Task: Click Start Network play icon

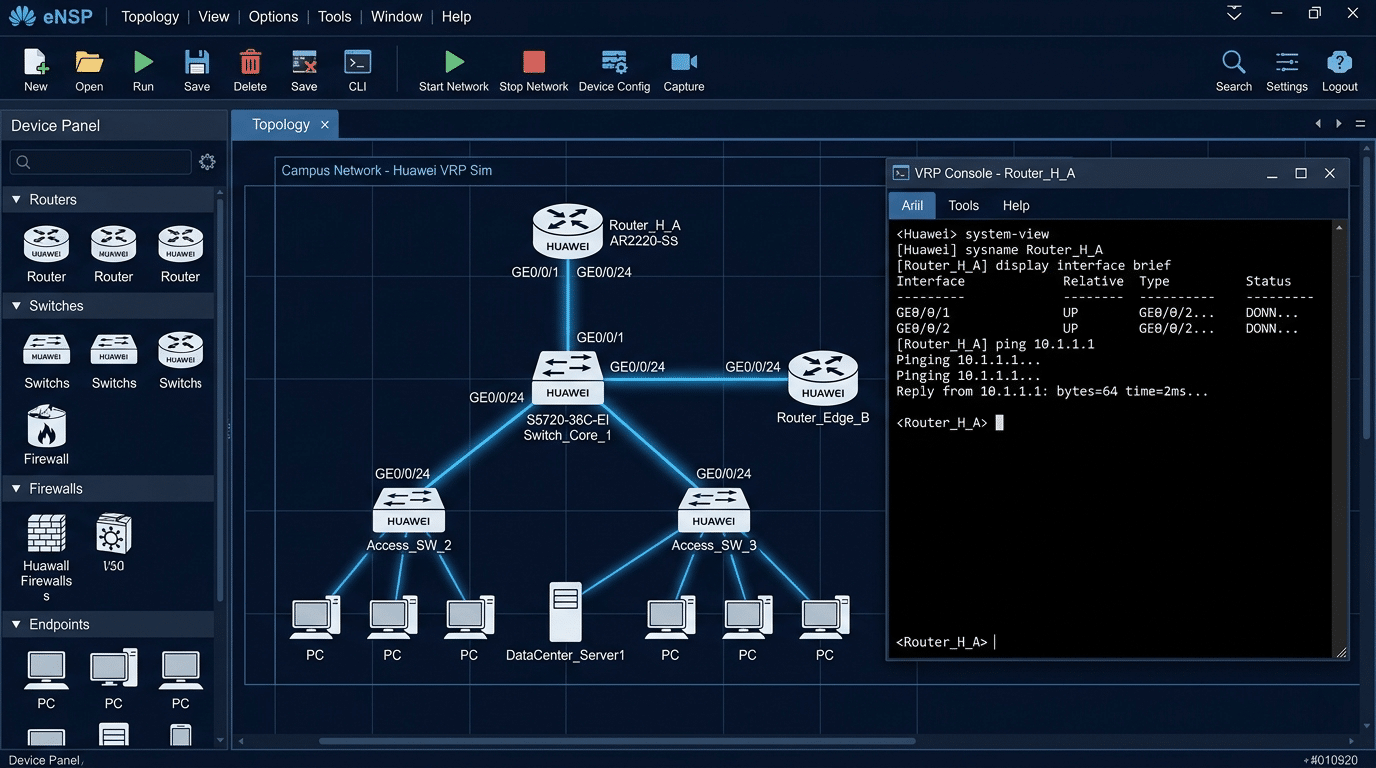Action: pyautogui.click(x=454, y=62)
